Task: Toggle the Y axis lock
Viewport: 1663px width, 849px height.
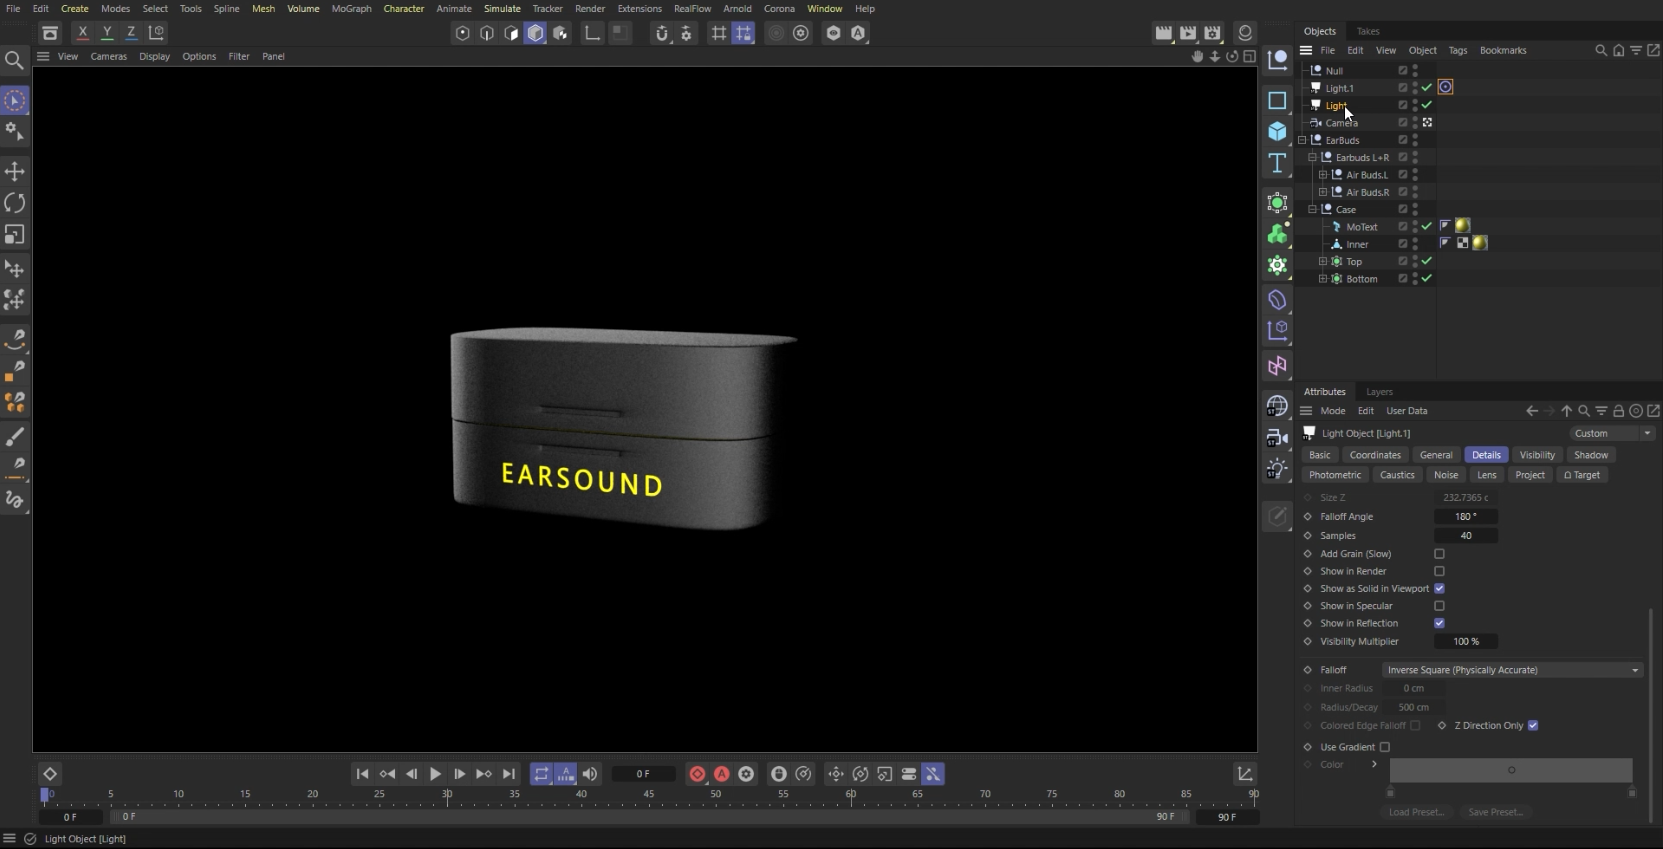Action: pos(107,33)
